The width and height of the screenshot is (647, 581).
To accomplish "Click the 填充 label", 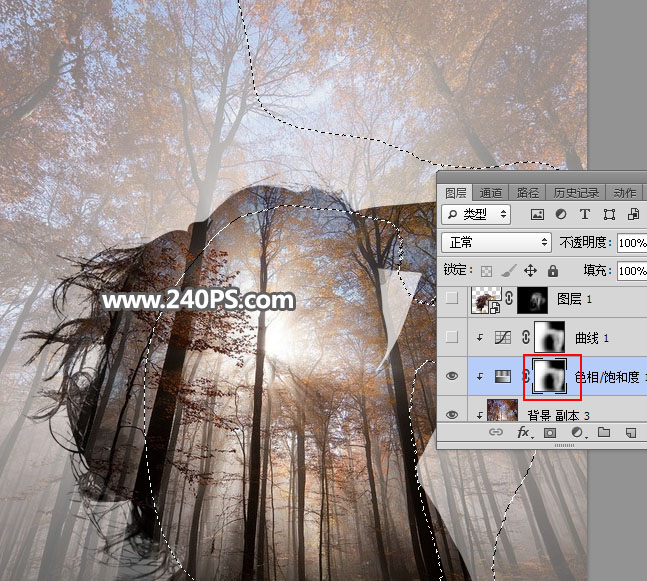I will (x=597, y=270).
